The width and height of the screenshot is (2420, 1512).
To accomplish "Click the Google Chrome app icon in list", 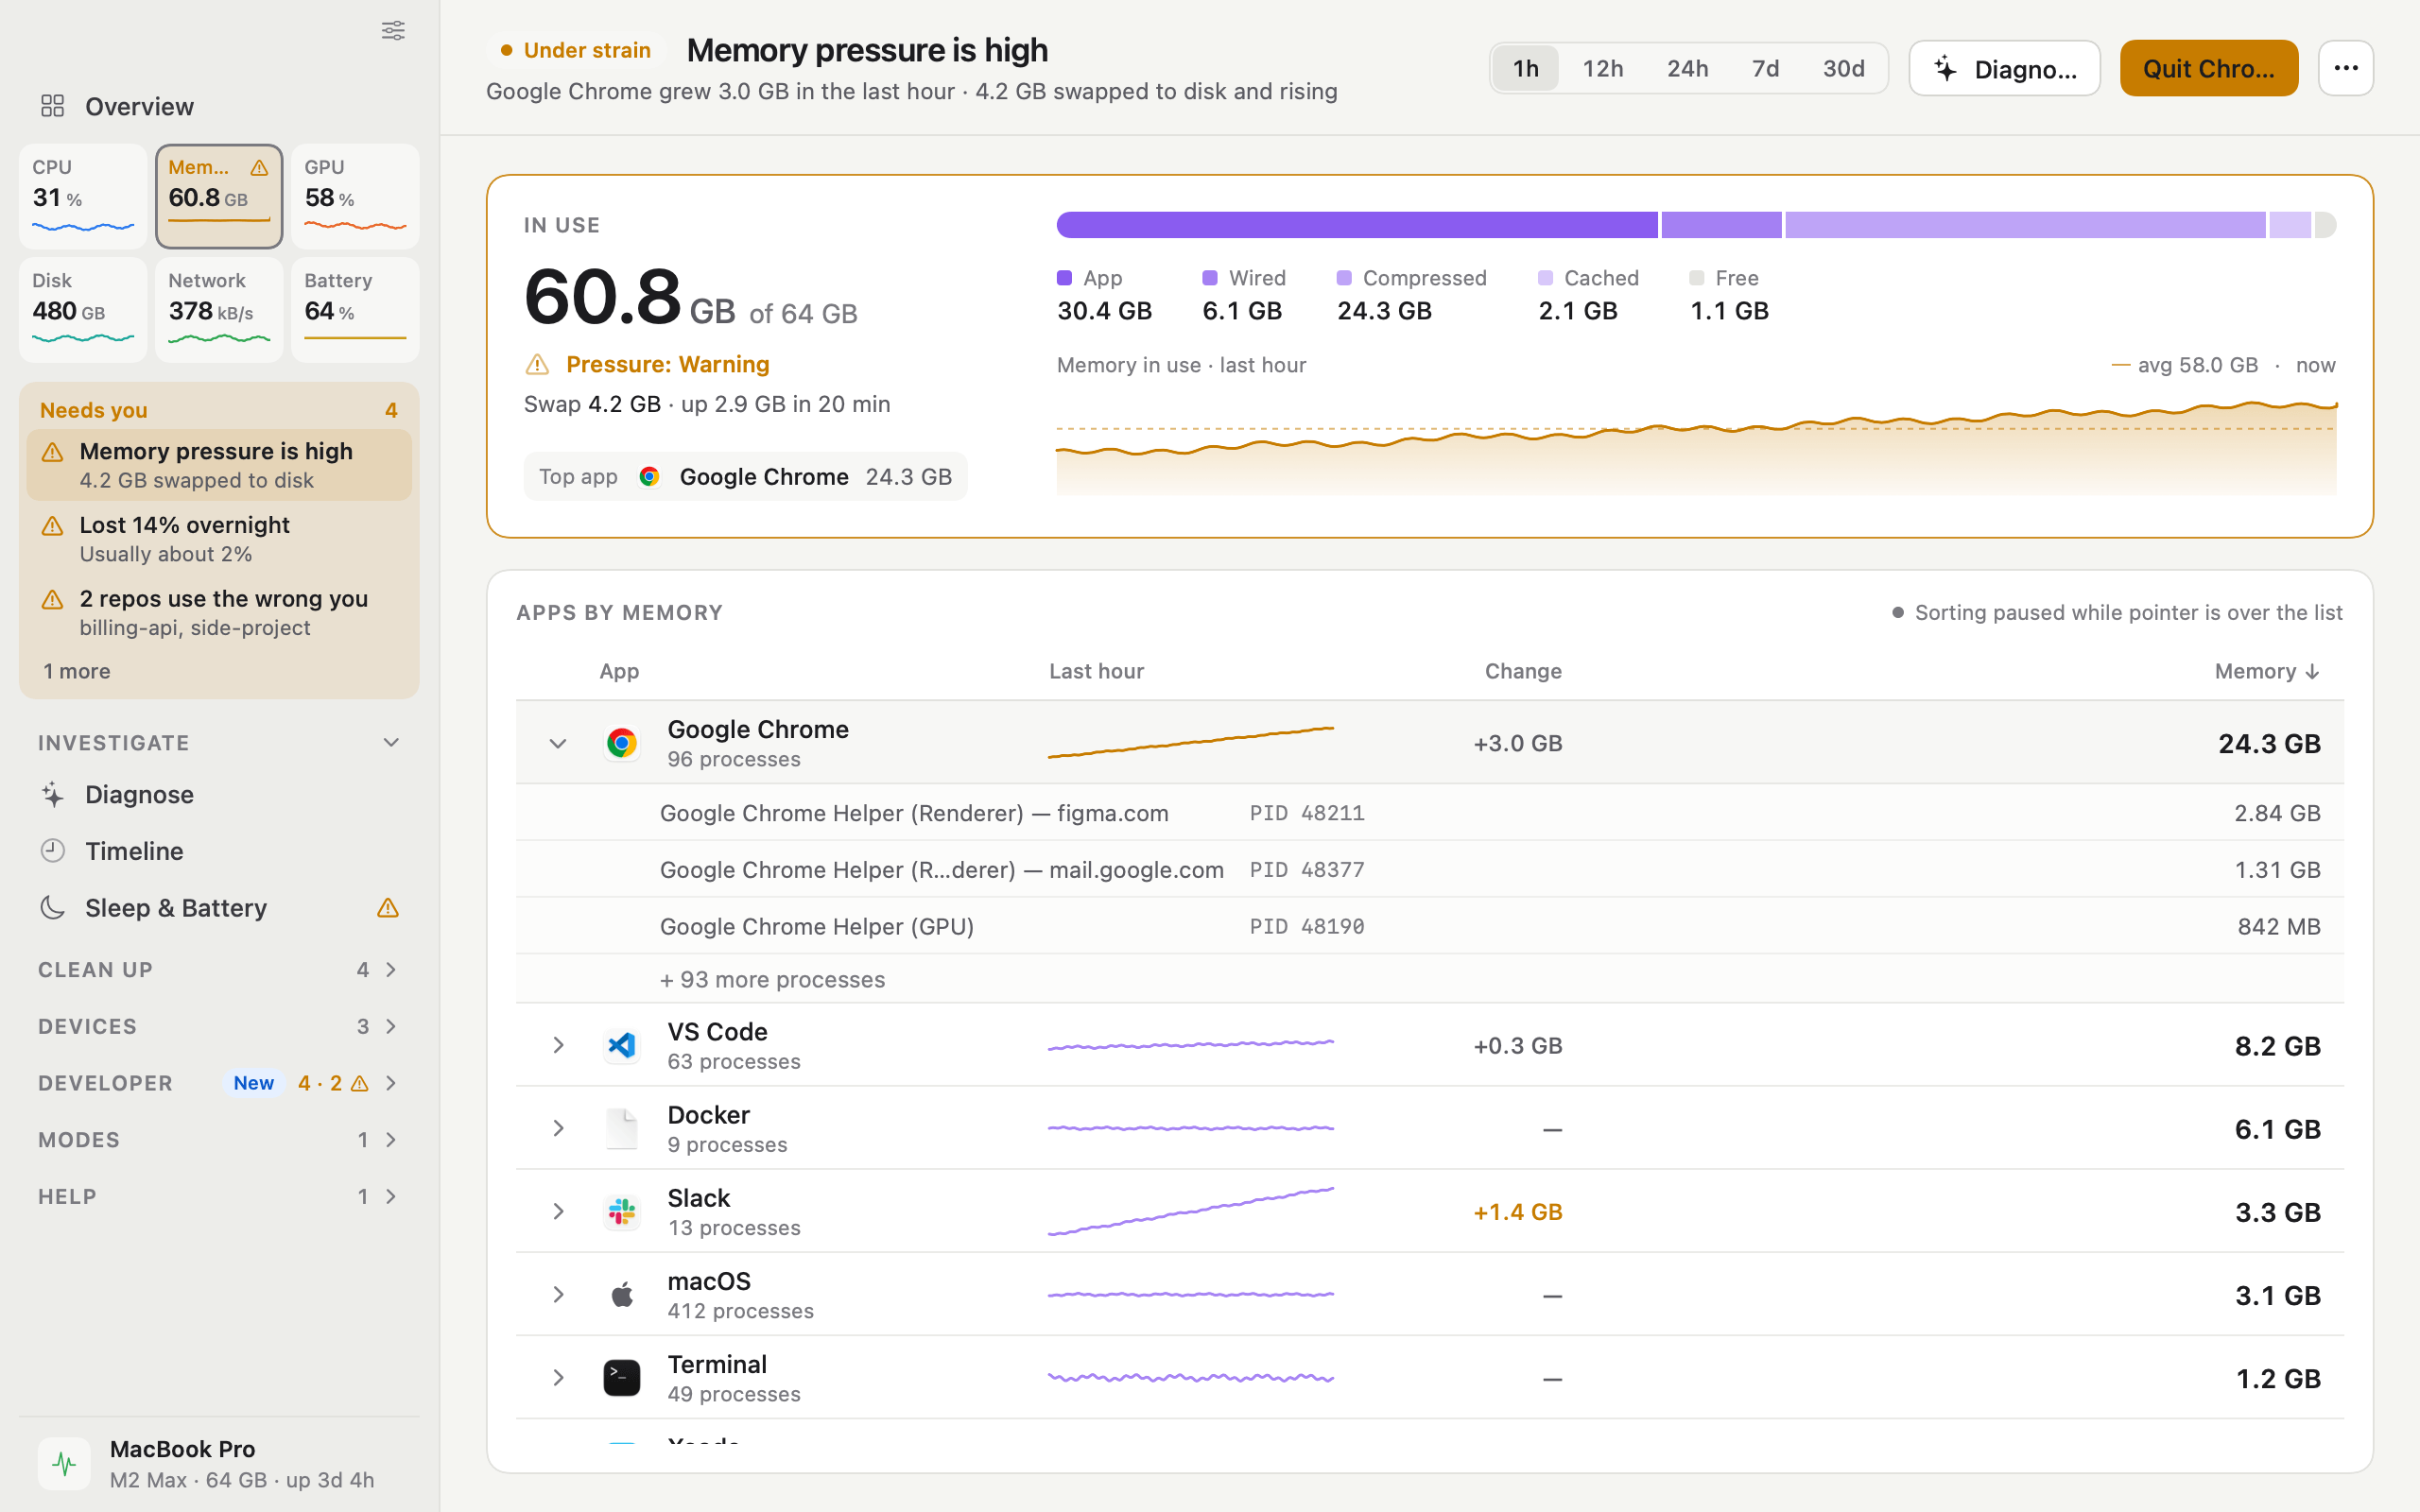I will (x=621, y=743).
